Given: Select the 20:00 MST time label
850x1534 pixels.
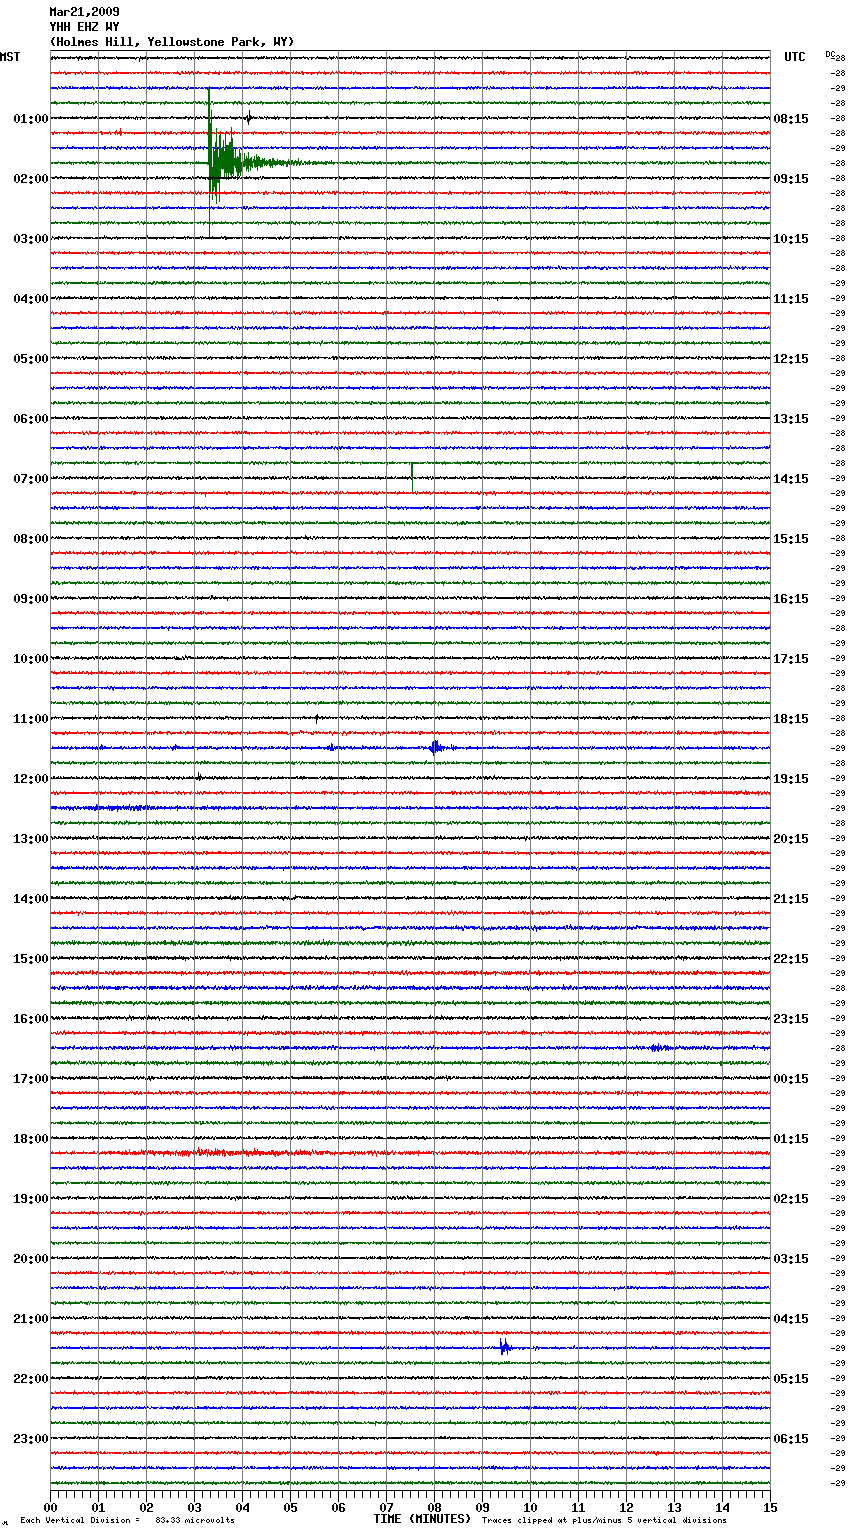Looking at the screenshot, I should tap(31, 1259).
